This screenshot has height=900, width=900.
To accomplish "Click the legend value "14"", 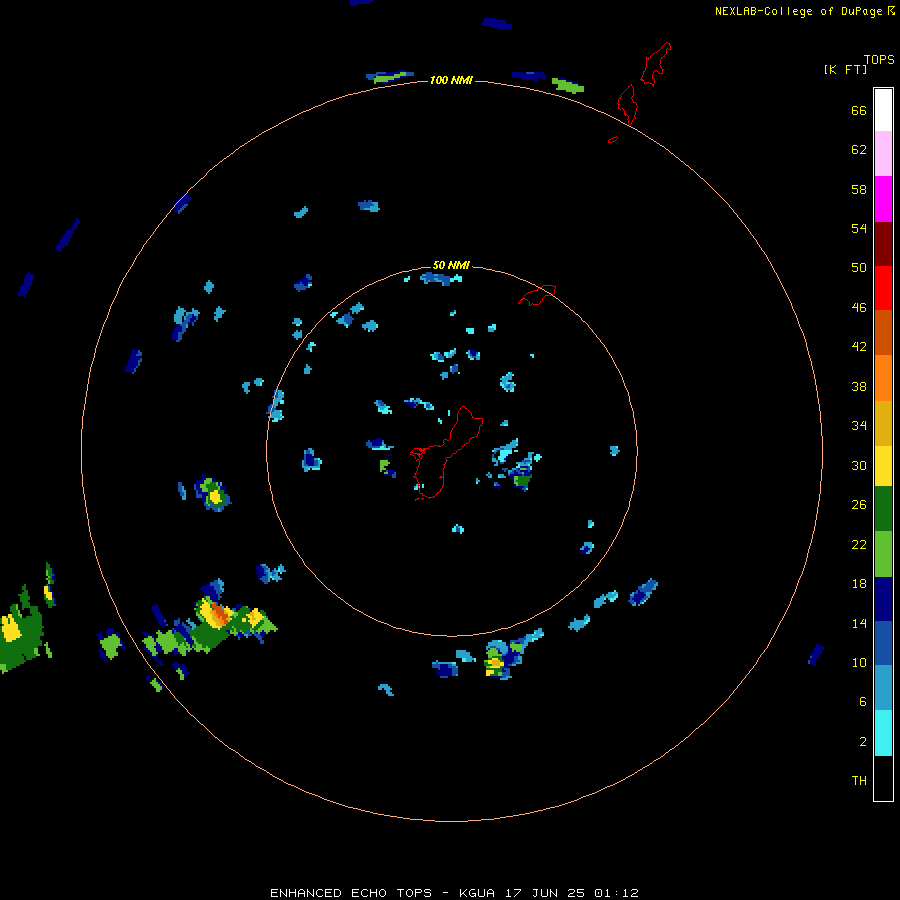I will pos(859,623).
